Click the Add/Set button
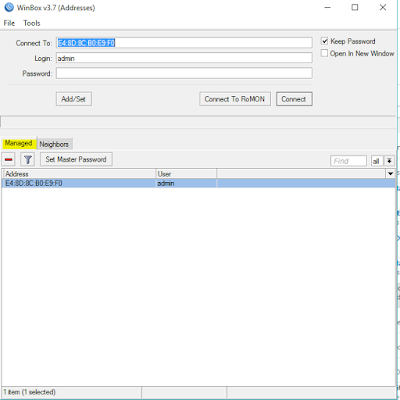Screen dimensions: 400x400 [74, 99]
